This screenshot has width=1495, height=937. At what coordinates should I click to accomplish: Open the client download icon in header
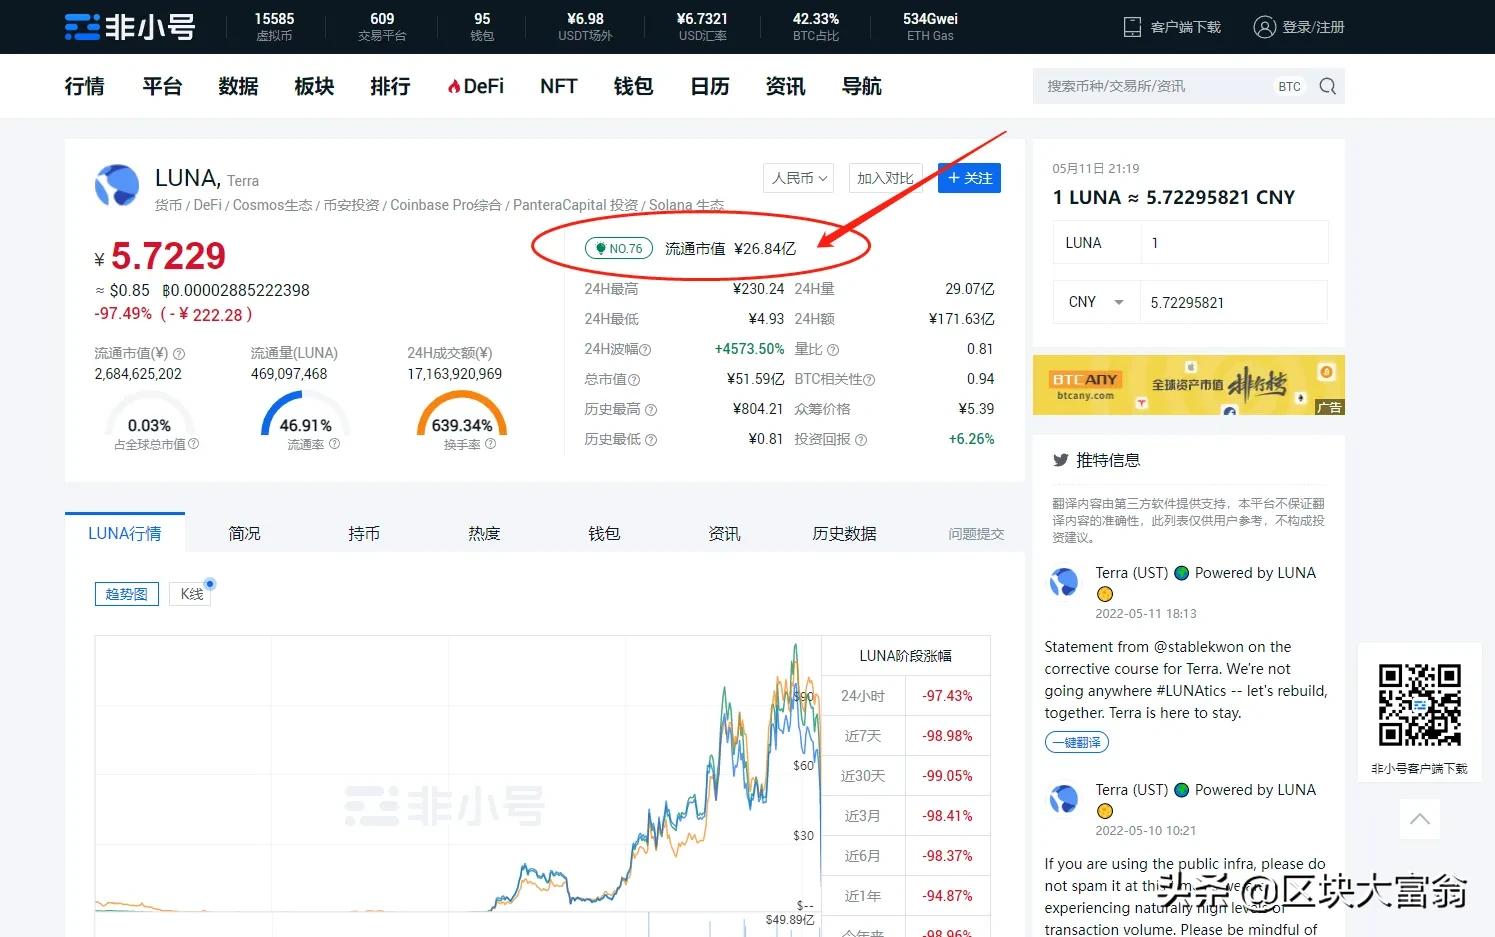1132,27
